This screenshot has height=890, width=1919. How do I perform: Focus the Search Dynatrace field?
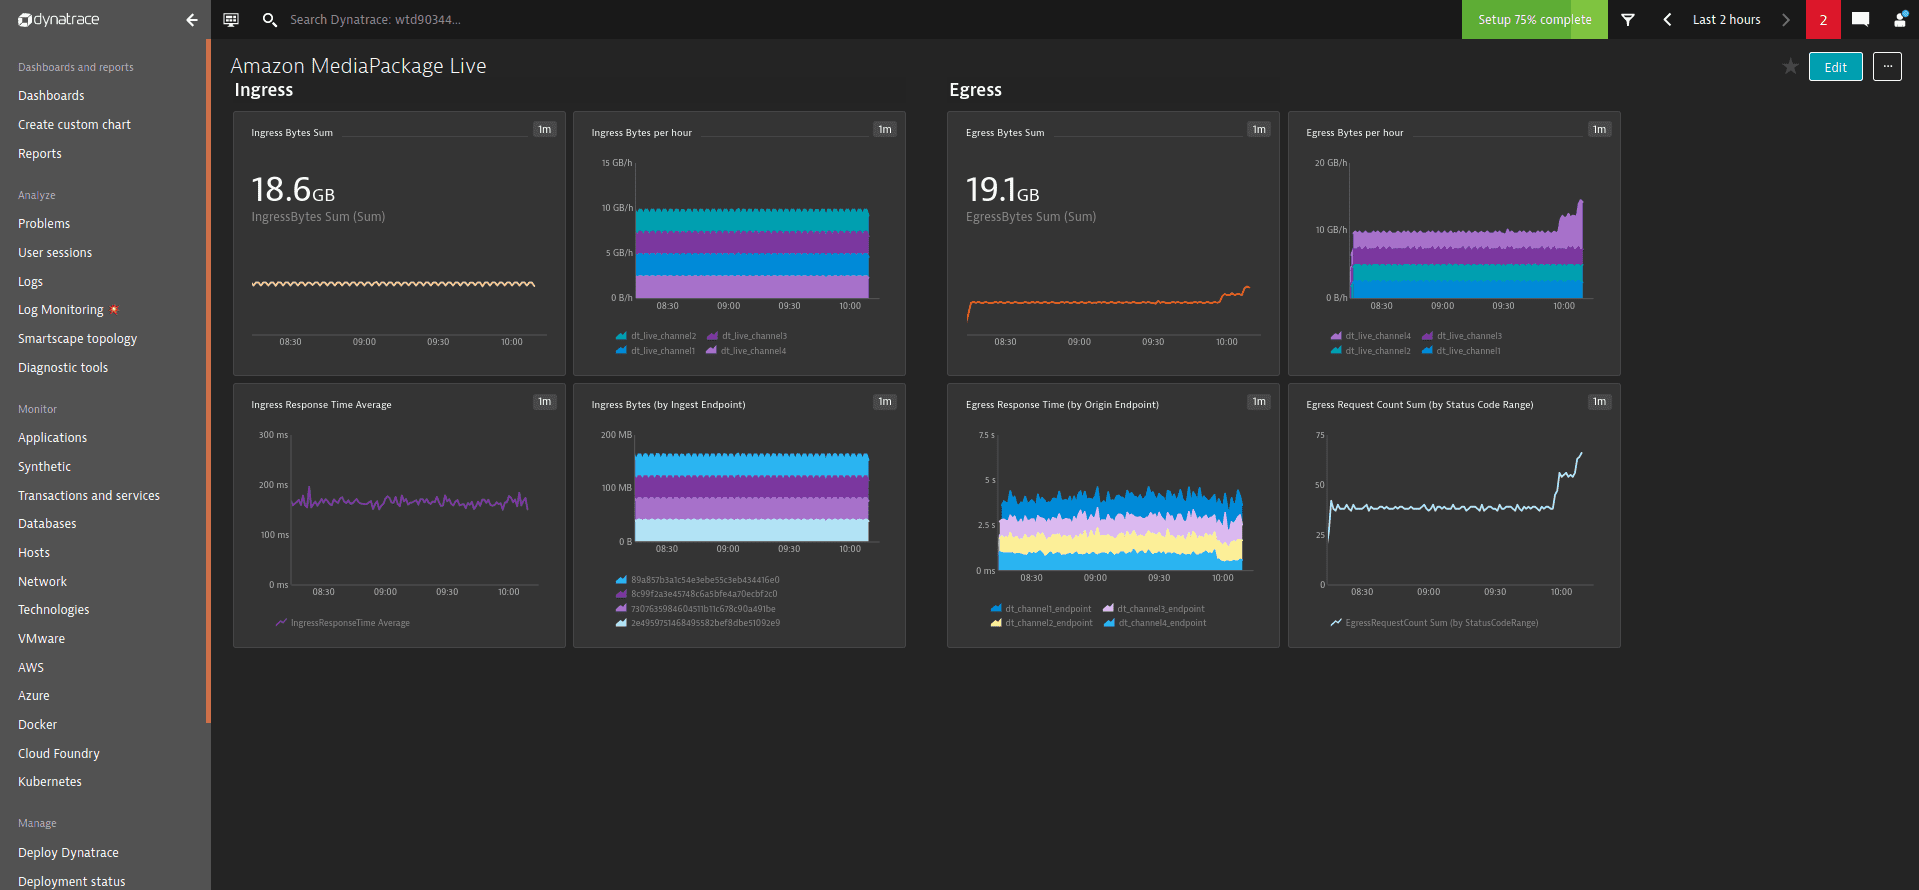375,19
